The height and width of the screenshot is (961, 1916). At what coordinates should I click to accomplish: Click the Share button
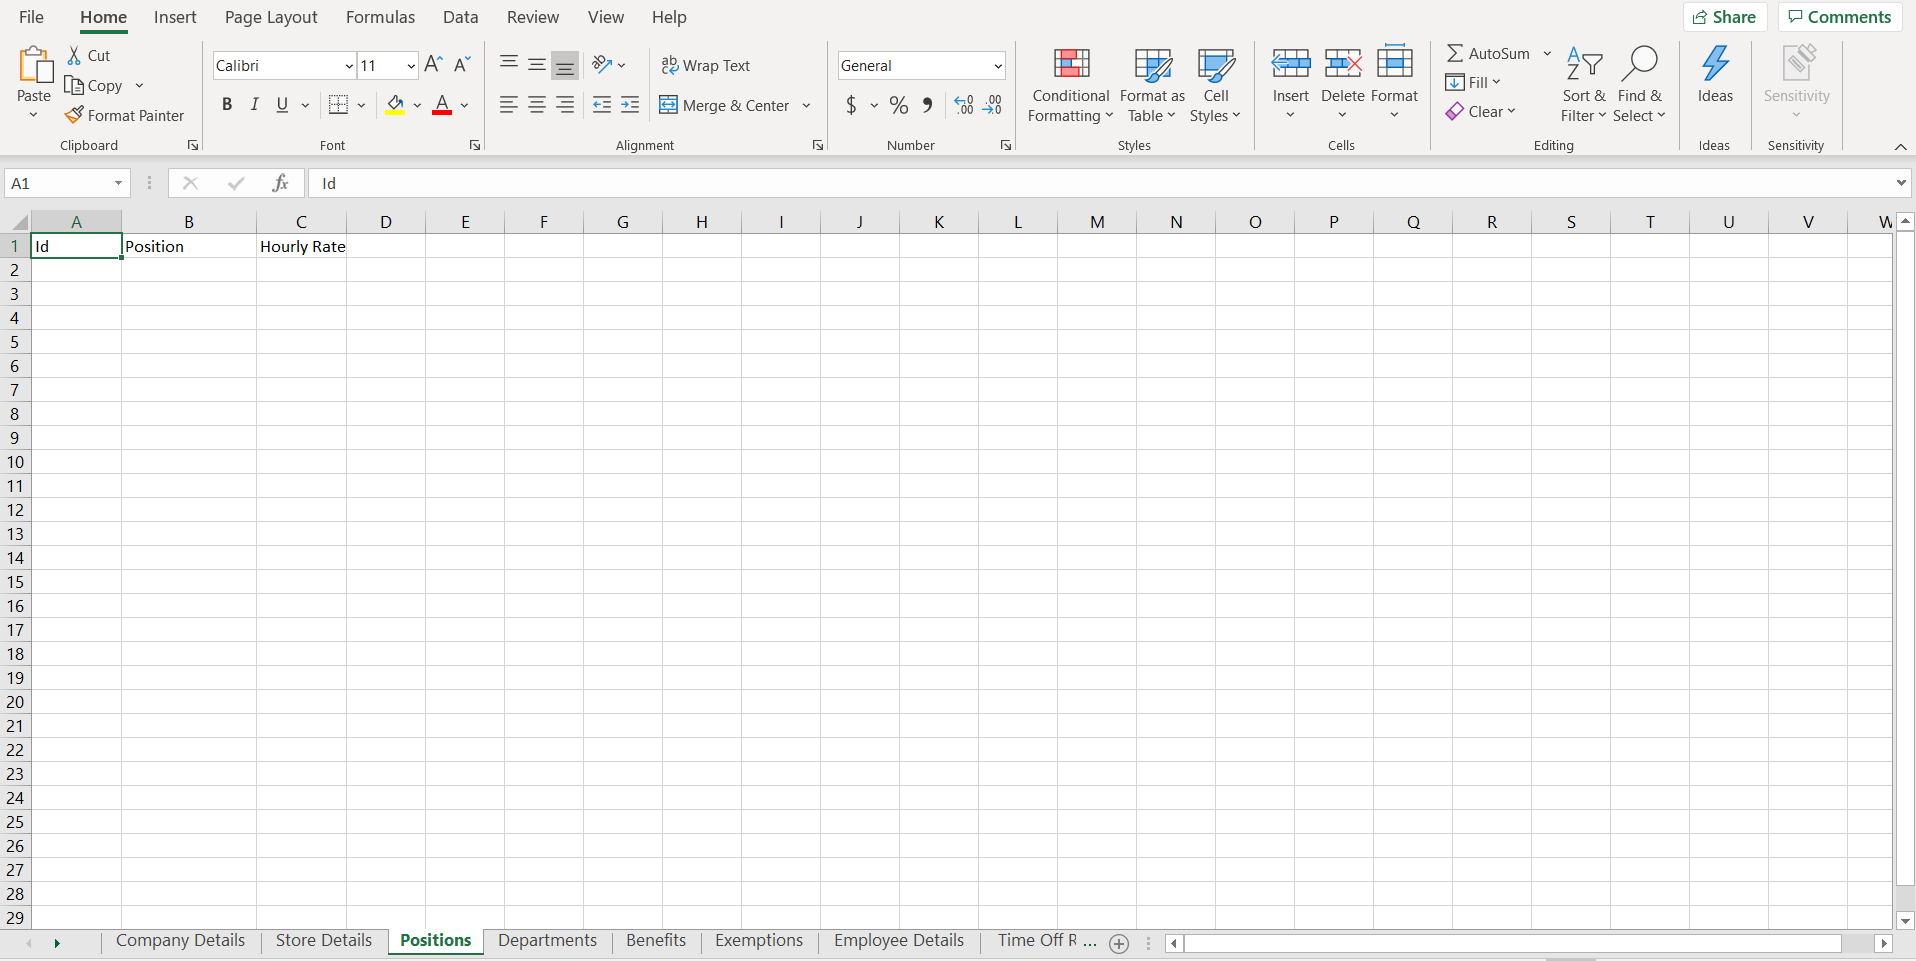1725,17
